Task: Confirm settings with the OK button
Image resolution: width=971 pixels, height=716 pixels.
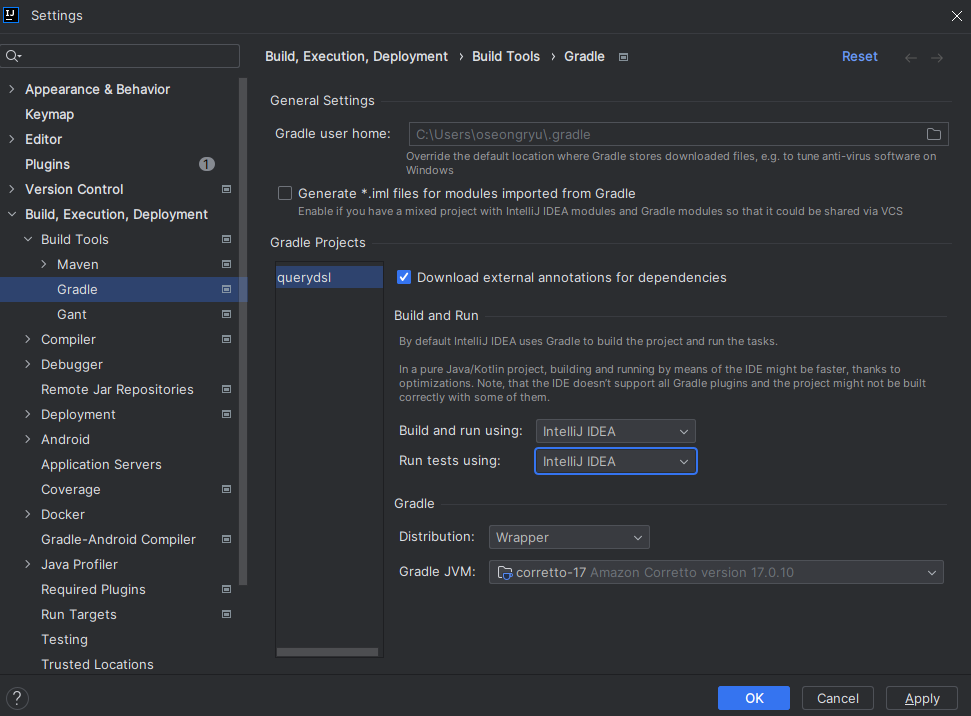Action: pos(754,698)
